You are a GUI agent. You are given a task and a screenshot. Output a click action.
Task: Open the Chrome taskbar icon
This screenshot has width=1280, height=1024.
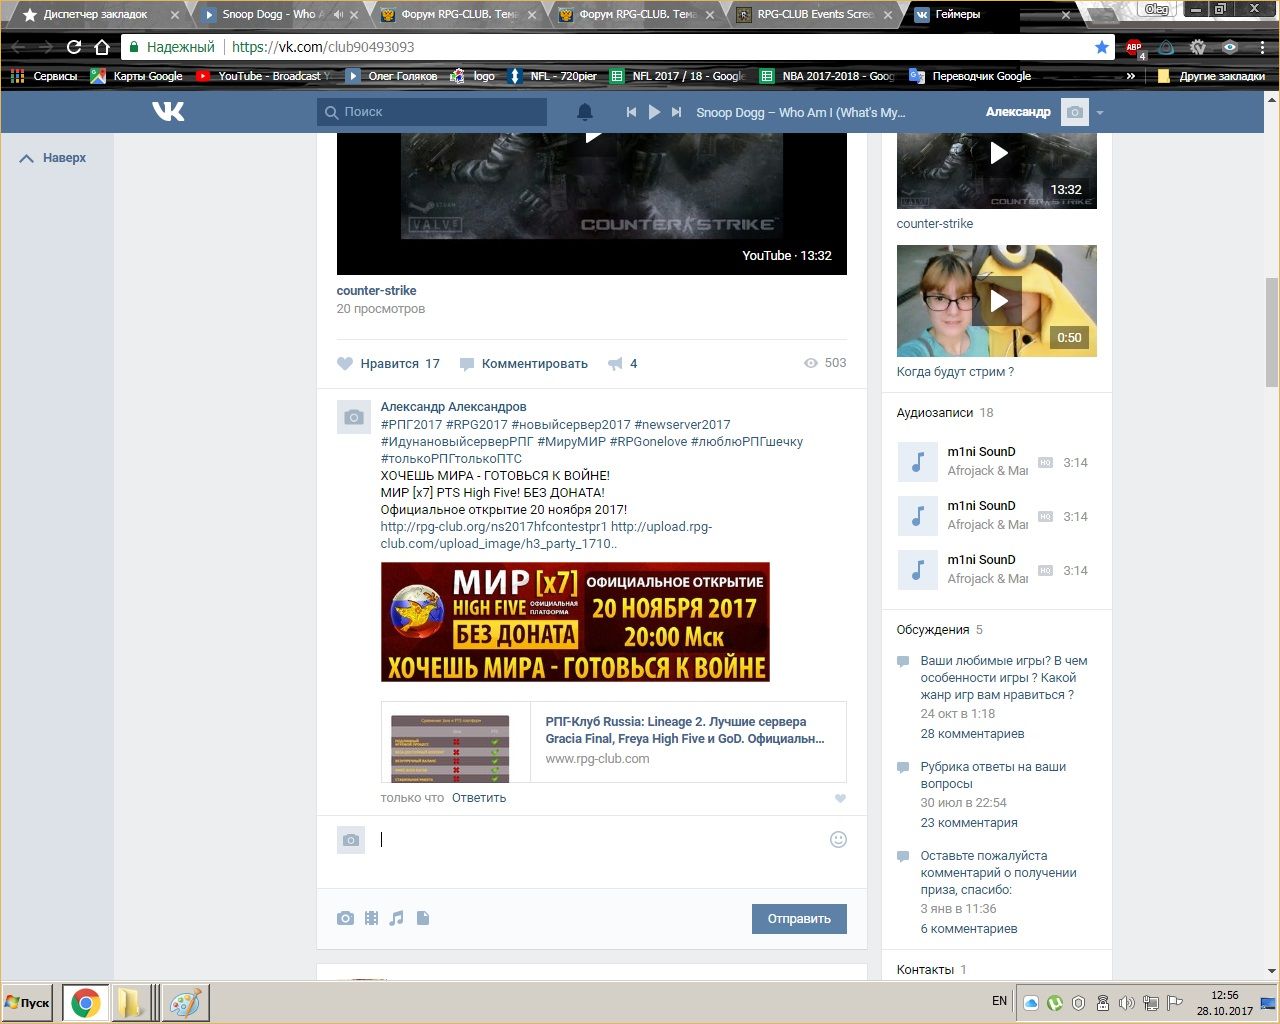(86, 1003)
